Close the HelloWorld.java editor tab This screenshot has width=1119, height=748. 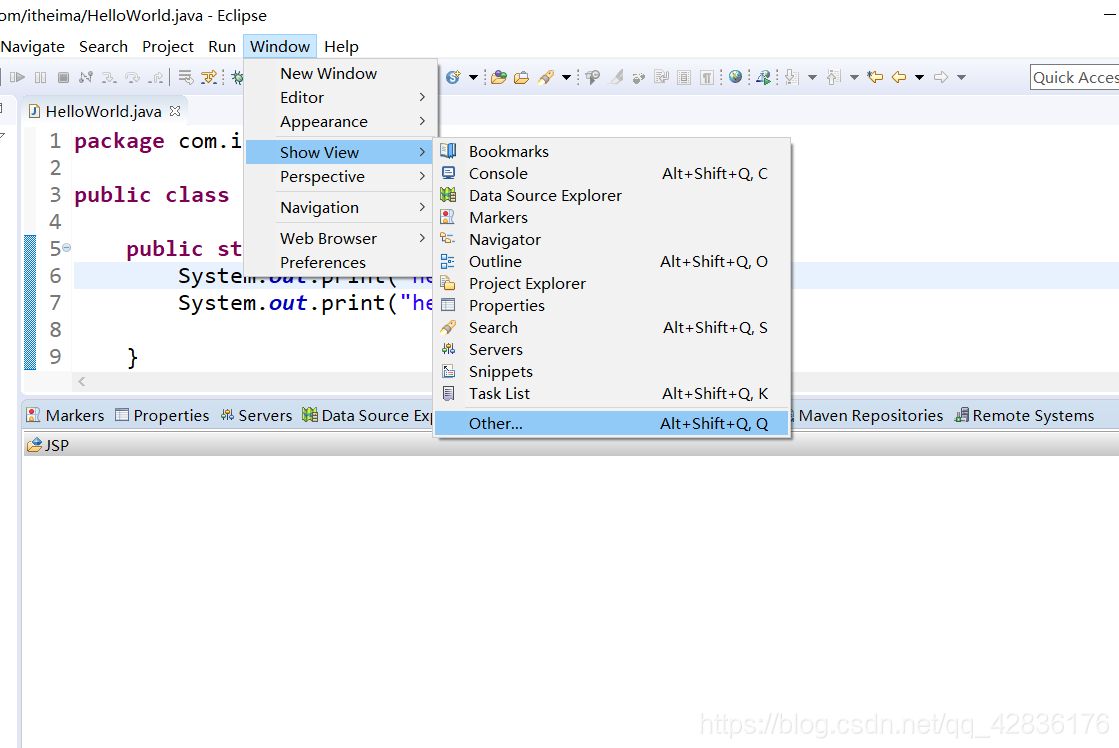pos(175,111)
